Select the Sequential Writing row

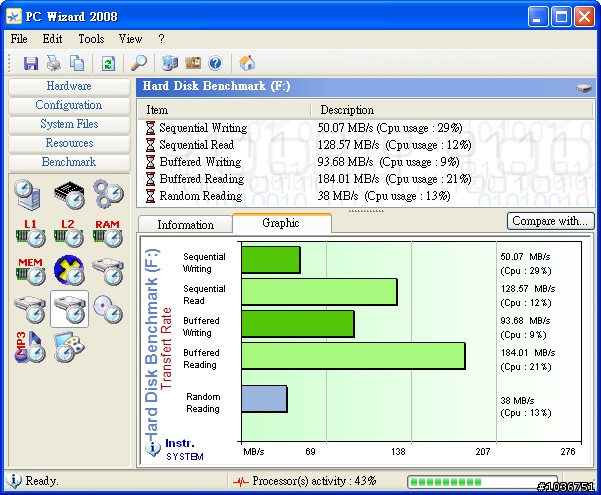point(366,128)
